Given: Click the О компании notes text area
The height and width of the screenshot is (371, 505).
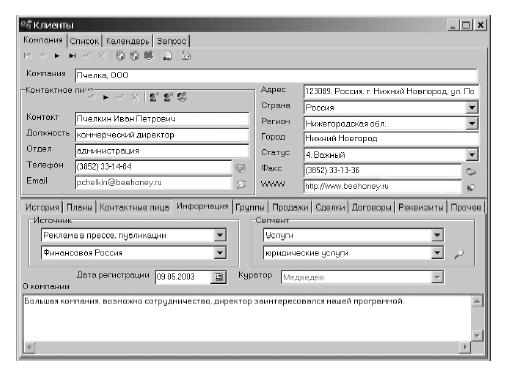Looking at the screenshot, I should coord(247,318).
